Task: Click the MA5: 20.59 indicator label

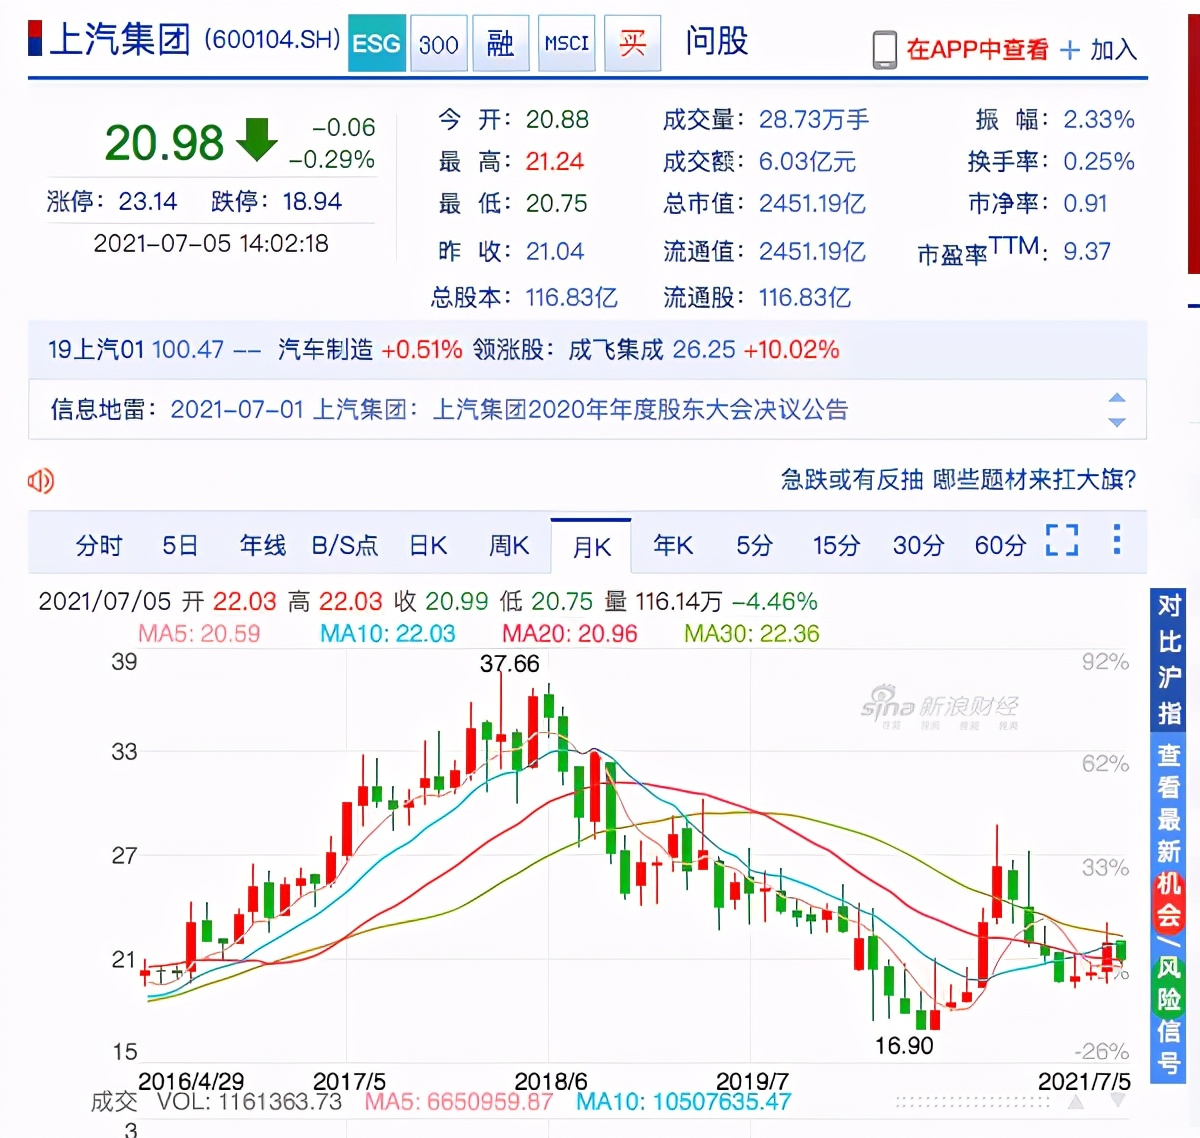Action: (x=199, y=634)
